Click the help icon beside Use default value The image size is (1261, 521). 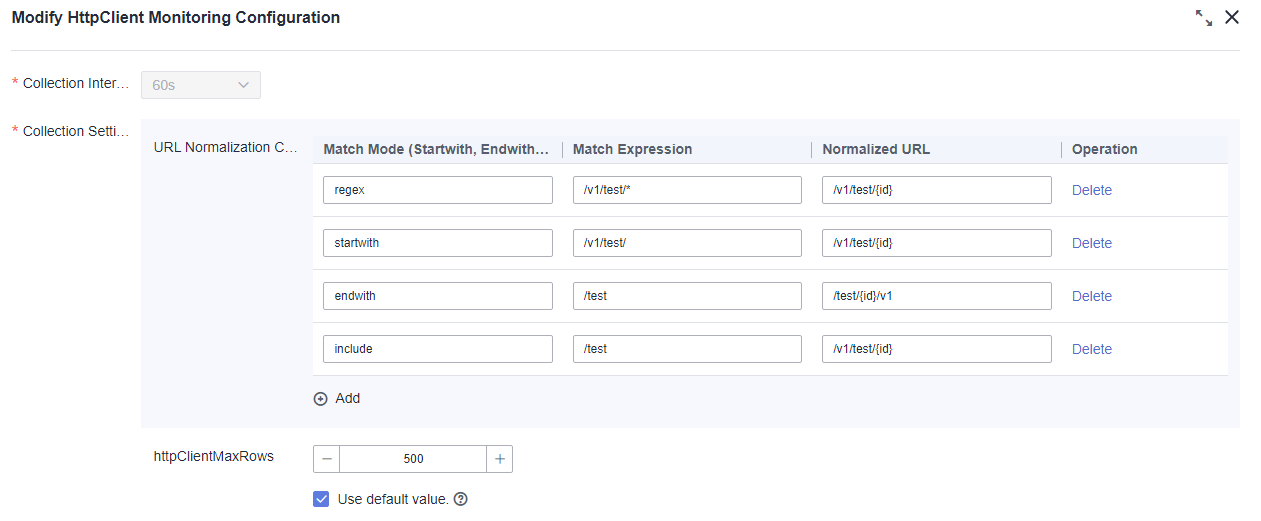(x=461, y=499)
